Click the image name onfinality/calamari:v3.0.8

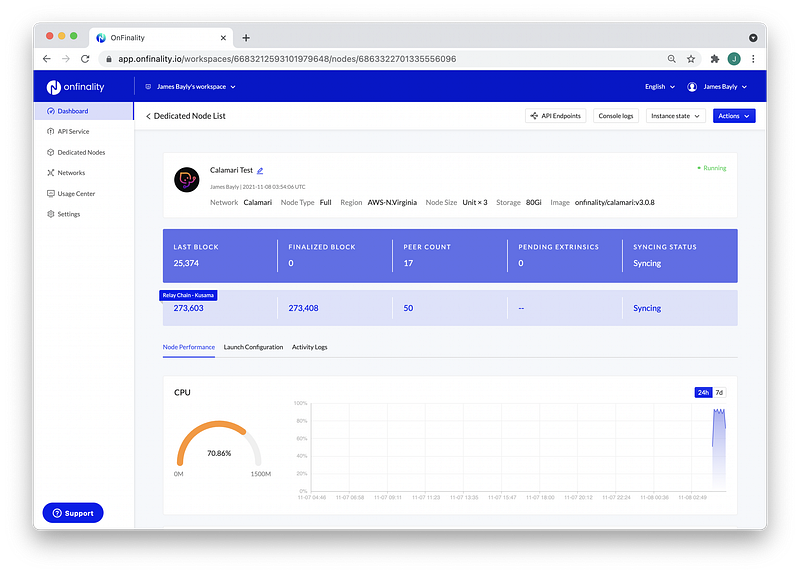coord(614,203)
